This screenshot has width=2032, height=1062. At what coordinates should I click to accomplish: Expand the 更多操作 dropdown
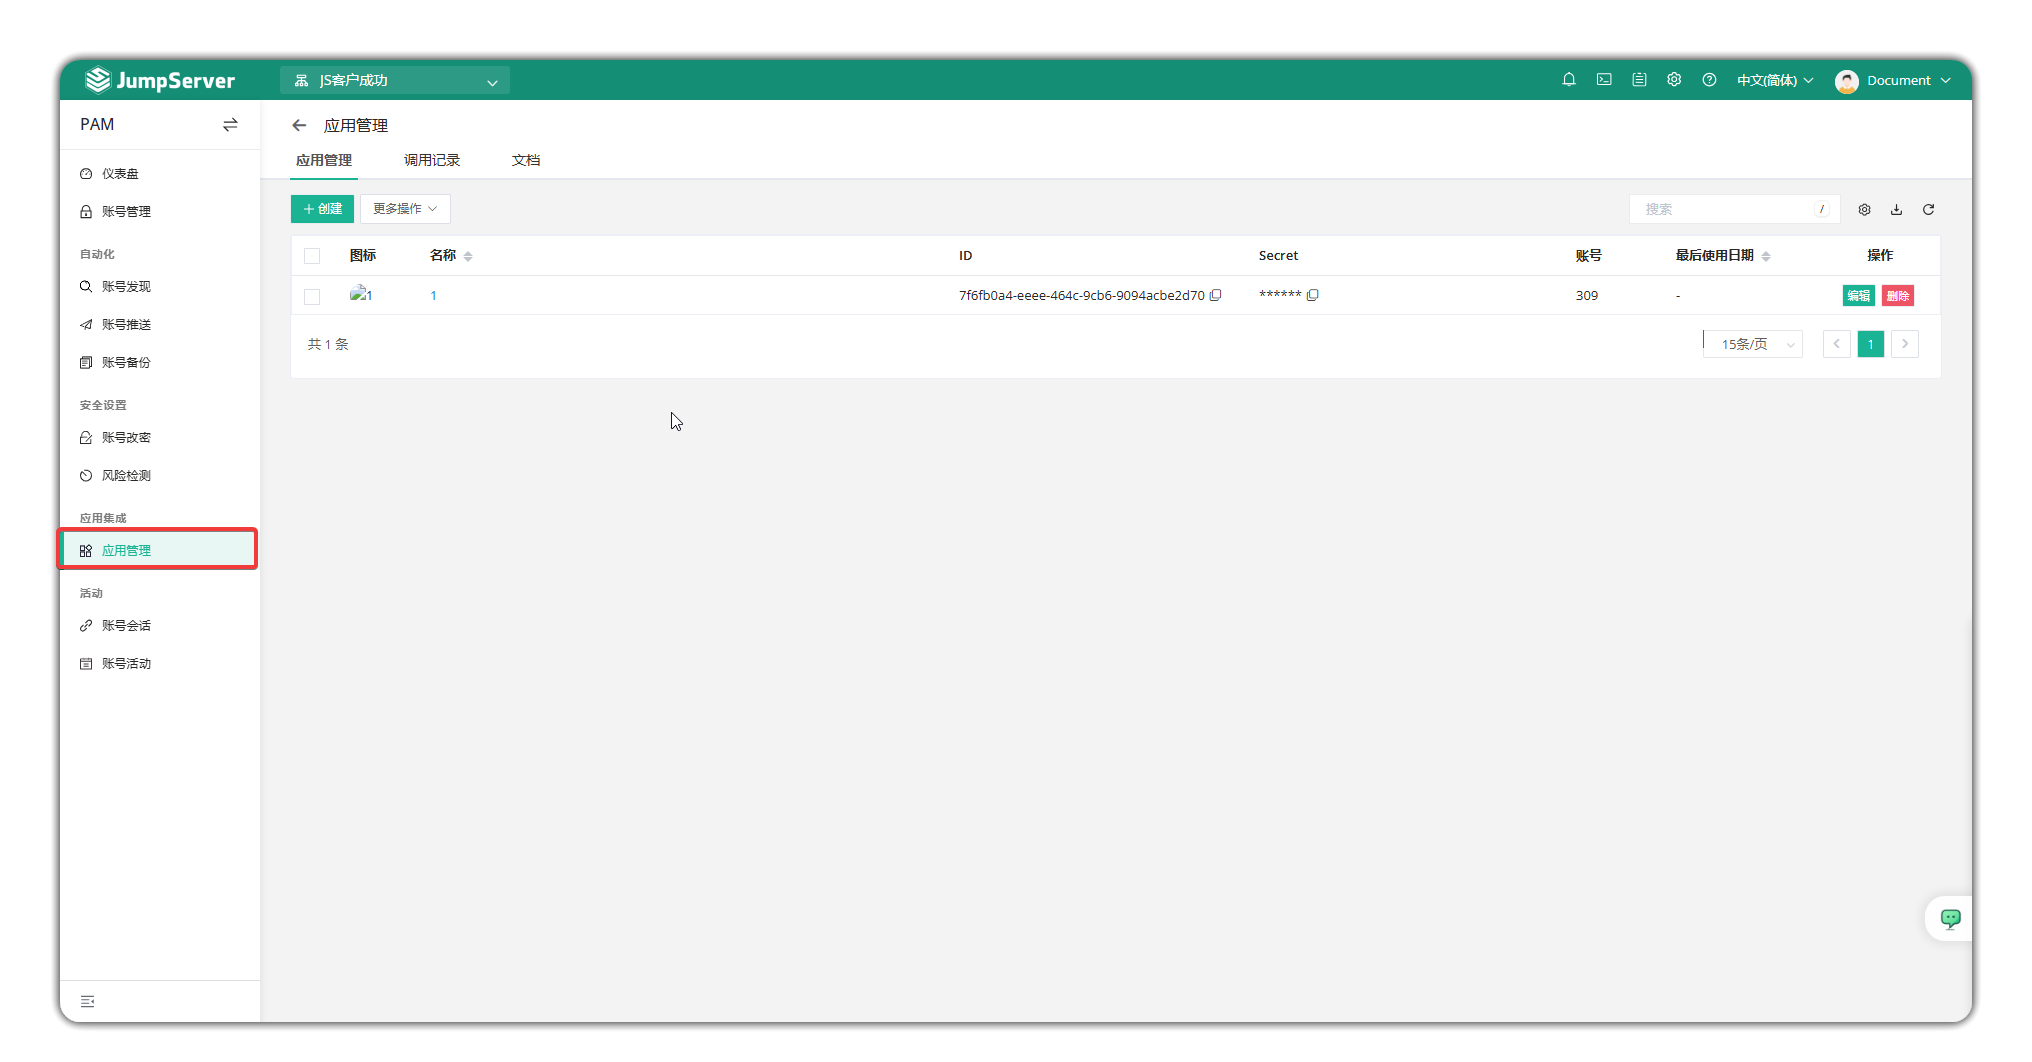tap(405, 209)
